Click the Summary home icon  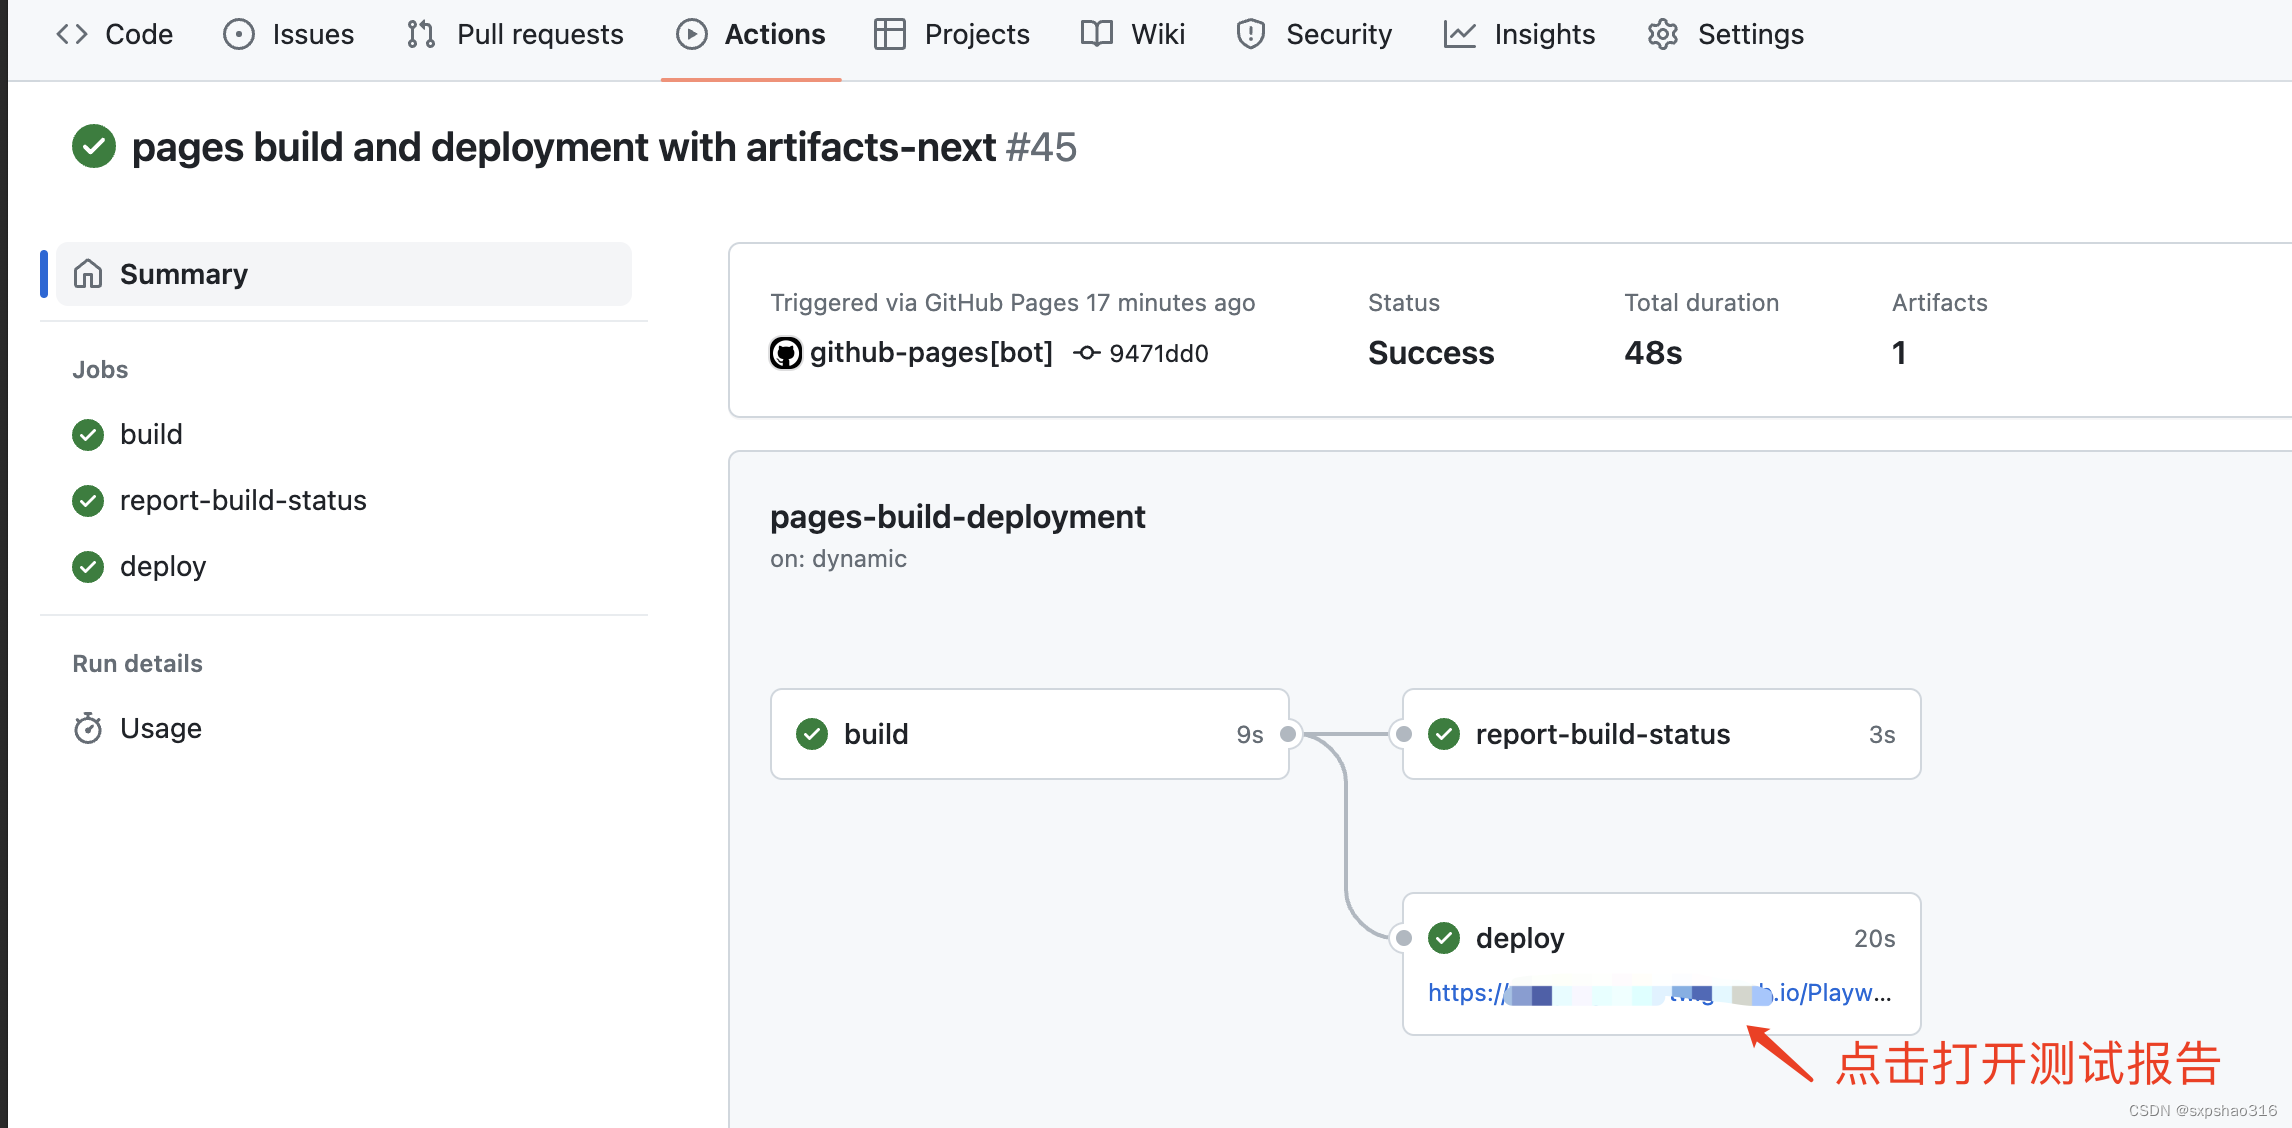point(88,273)
